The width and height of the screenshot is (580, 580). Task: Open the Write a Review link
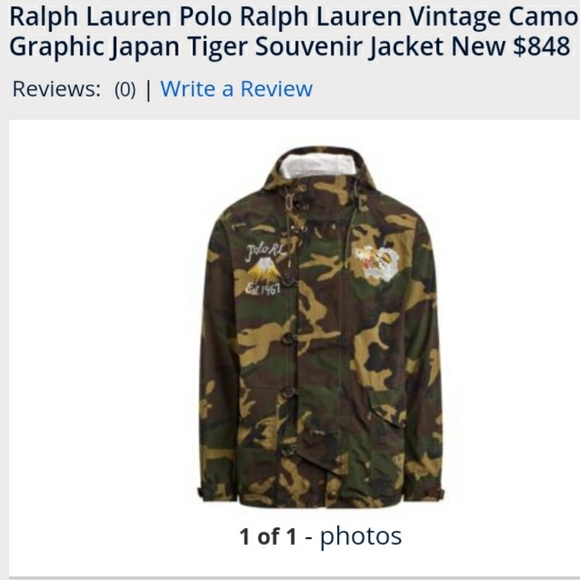point(236,89)
